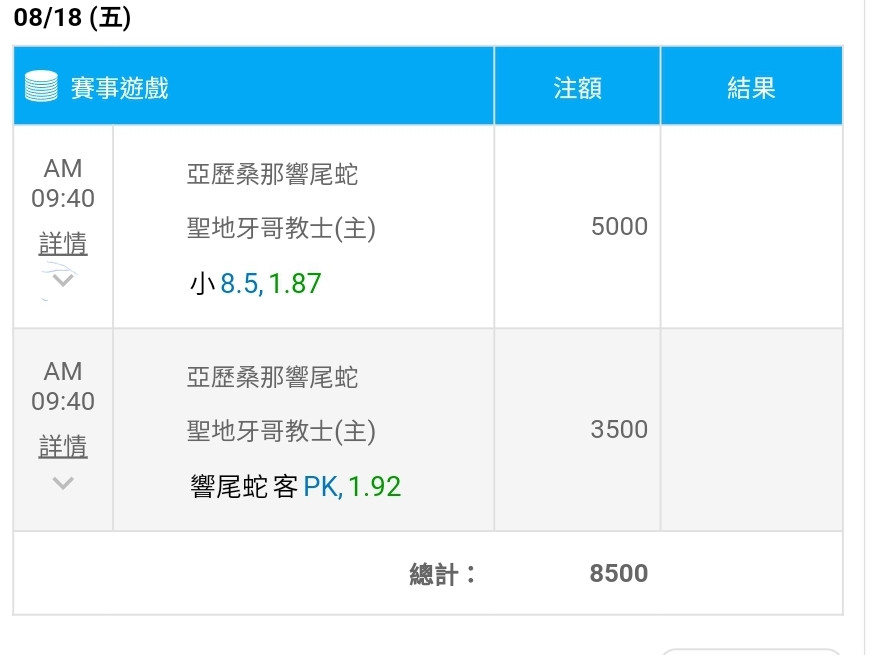Select the 小 8.5, 1.87 bet line
The image size is (896, 655).
coord(255,283)
